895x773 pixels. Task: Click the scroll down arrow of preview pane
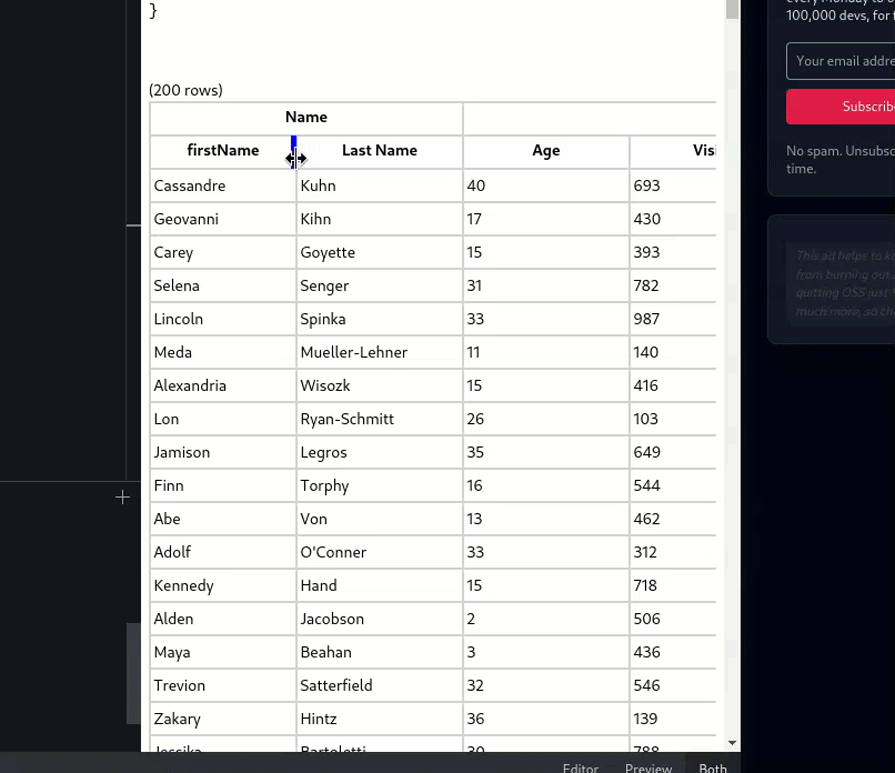point(732,743)
